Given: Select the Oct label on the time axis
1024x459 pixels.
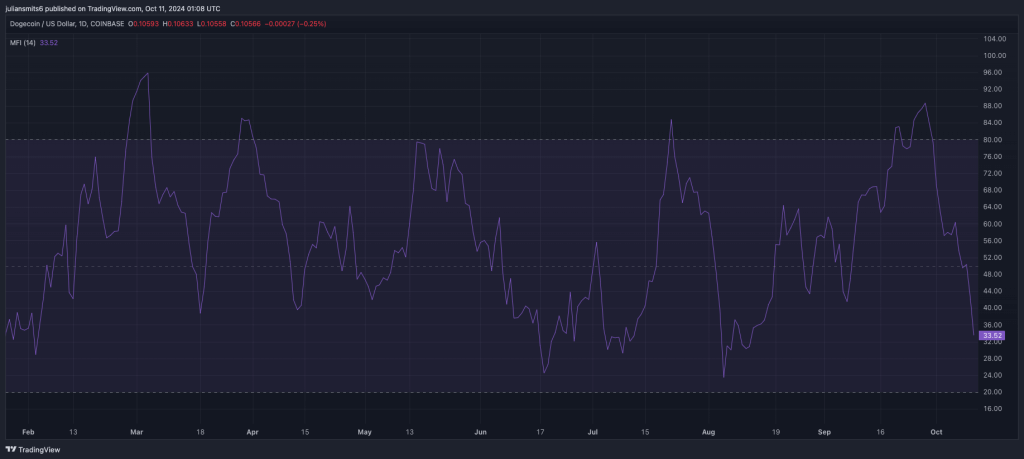Looking at the screenshot, I should click(936, 432).
